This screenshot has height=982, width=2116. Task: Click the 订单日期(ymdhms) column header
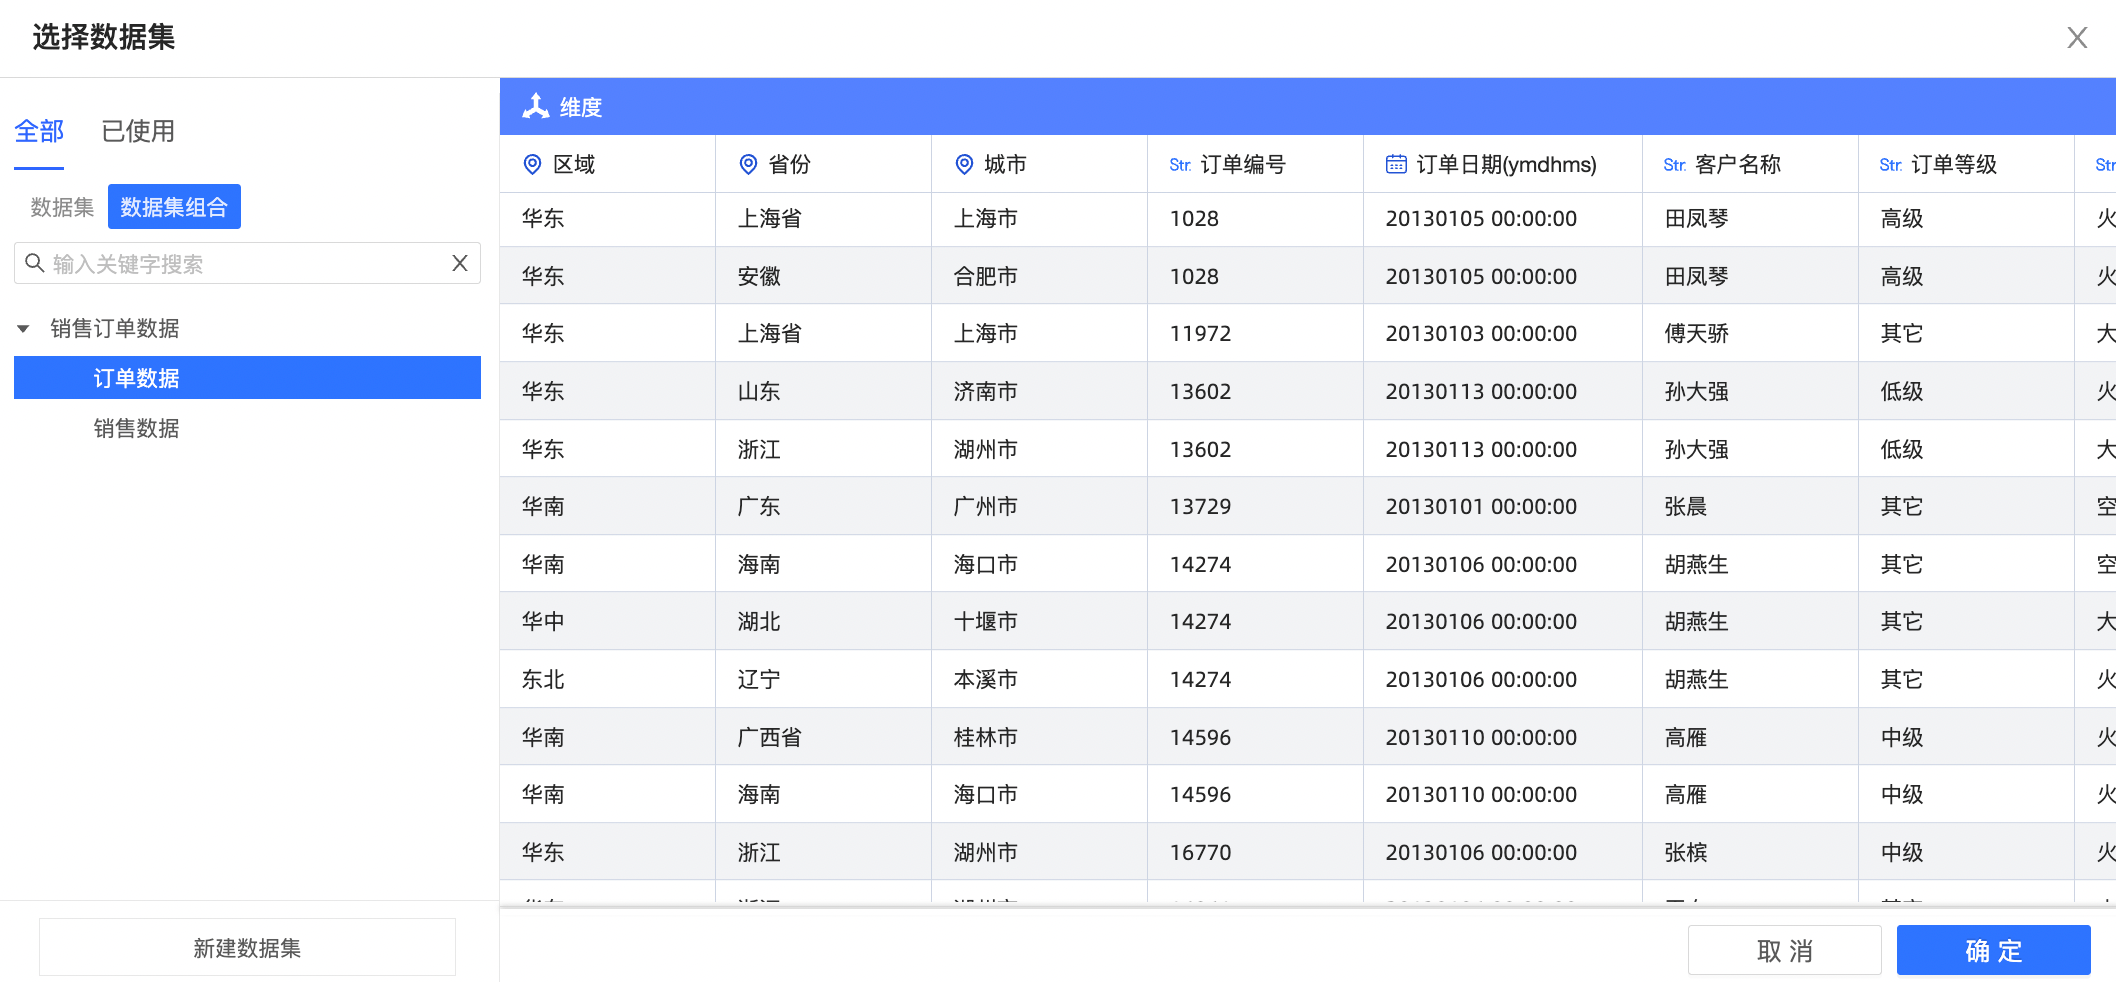tap(1502, 164)
